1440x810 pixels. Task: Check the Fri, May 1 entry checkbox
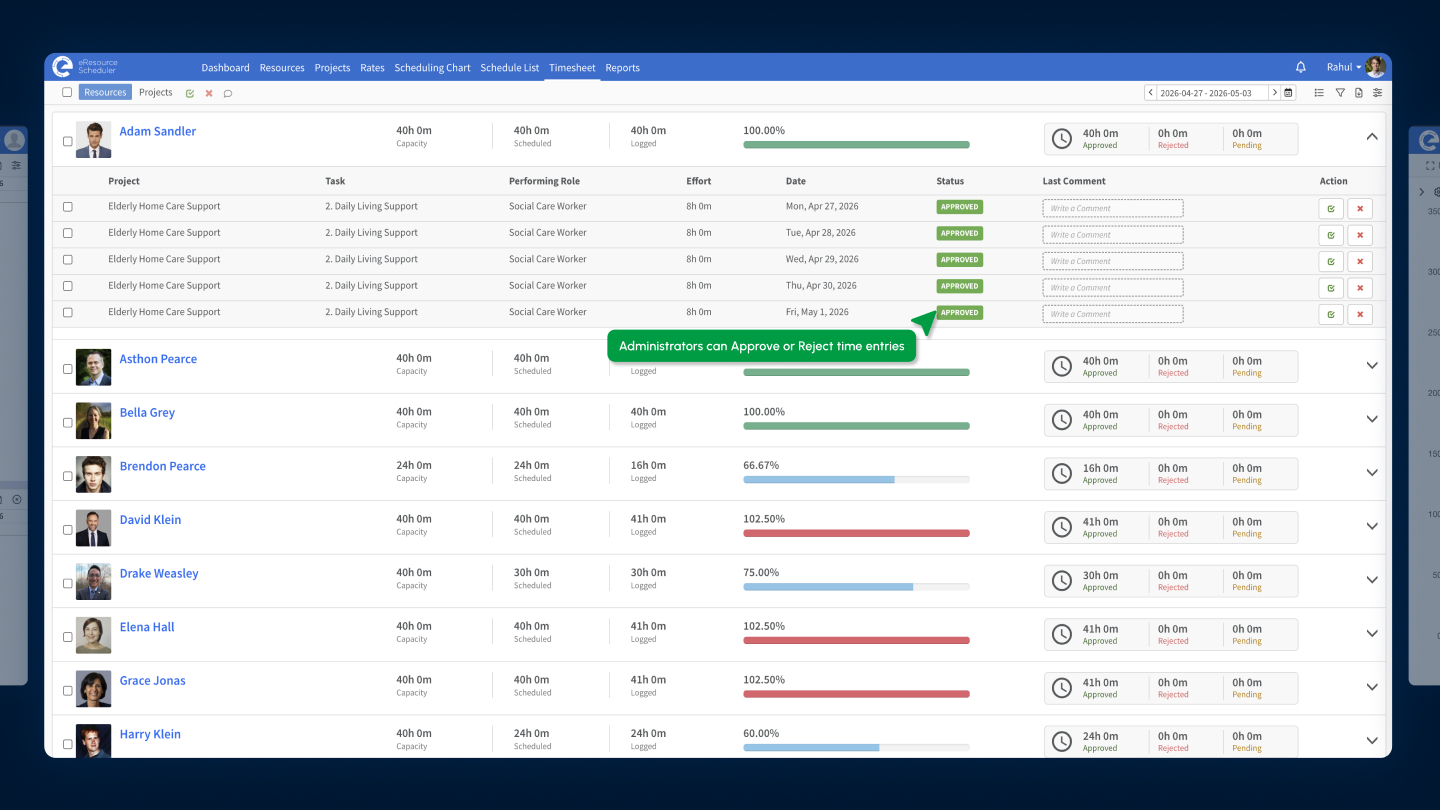68,312
